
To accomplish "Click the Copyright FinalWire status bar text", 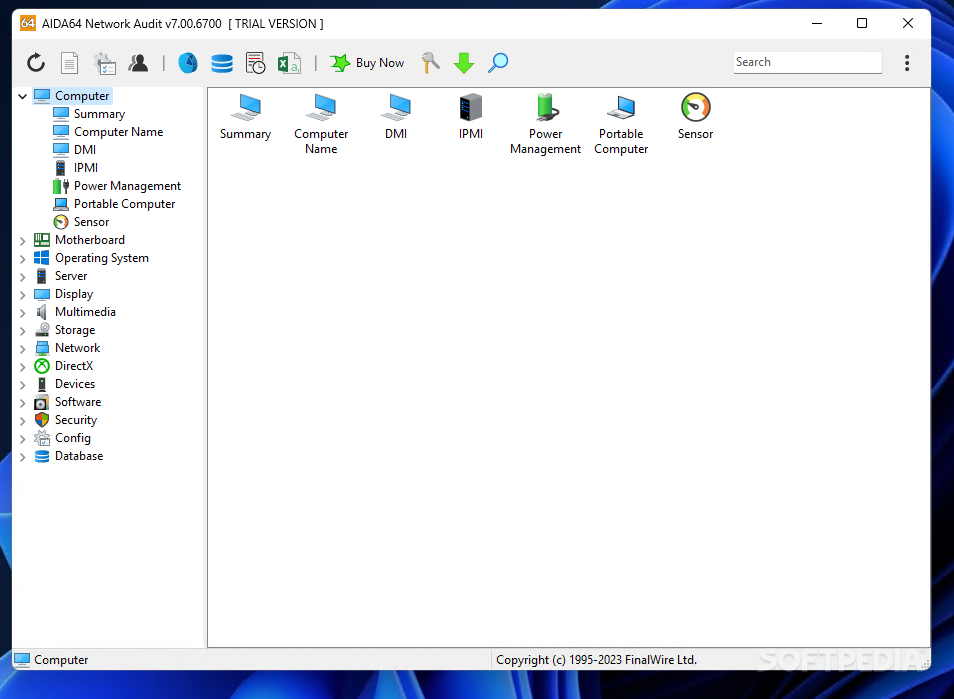I will [596, 660].
